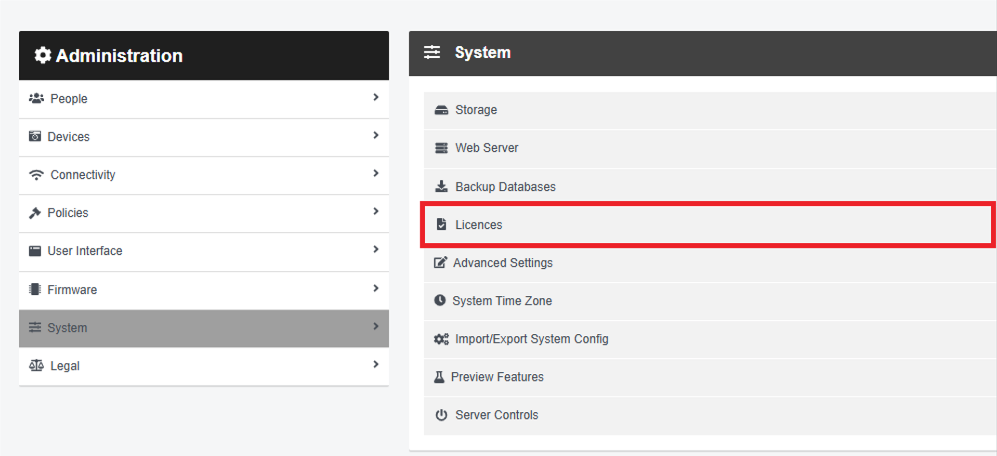Expand the Devices chevron arrow

click(x=376, y=135)
